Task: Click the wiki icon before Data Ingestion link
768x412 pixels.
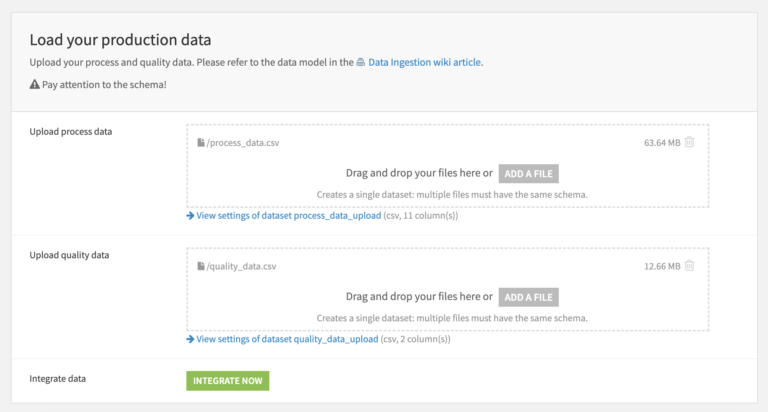Action: click(360, 62)
